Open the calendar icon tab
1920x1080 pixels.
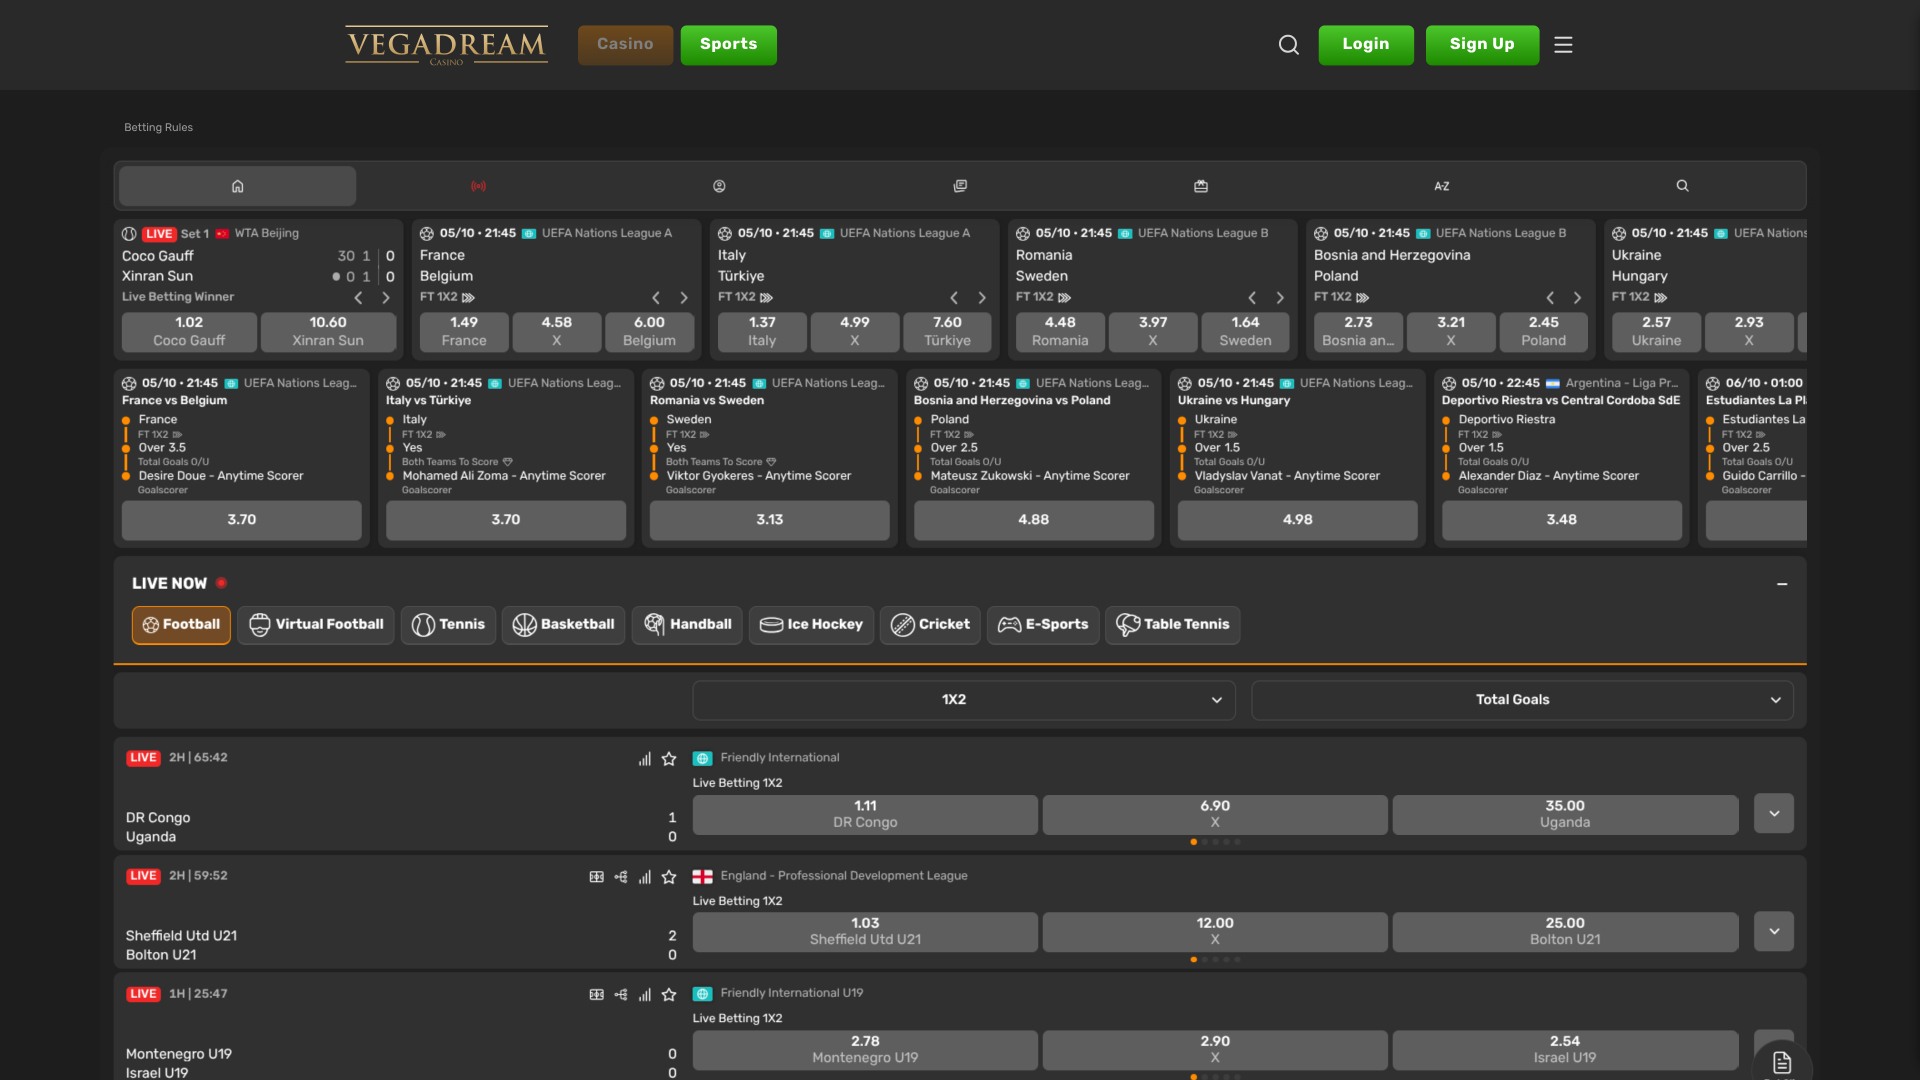pos(1201,186)
